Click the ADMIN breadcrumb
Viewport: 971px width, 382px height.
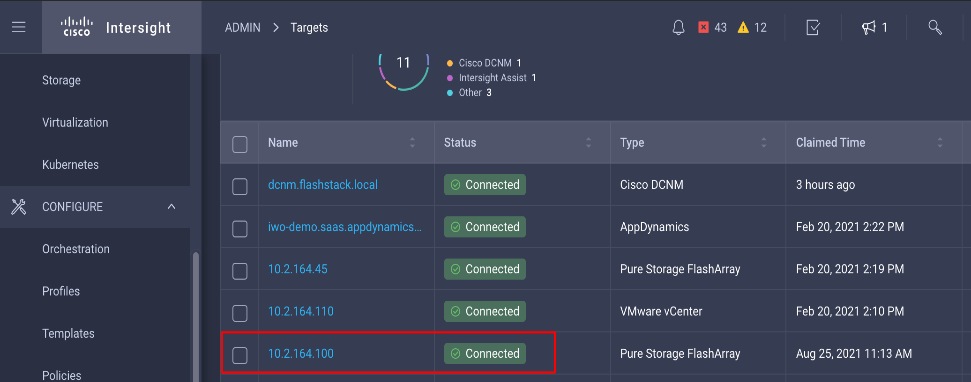243,28
